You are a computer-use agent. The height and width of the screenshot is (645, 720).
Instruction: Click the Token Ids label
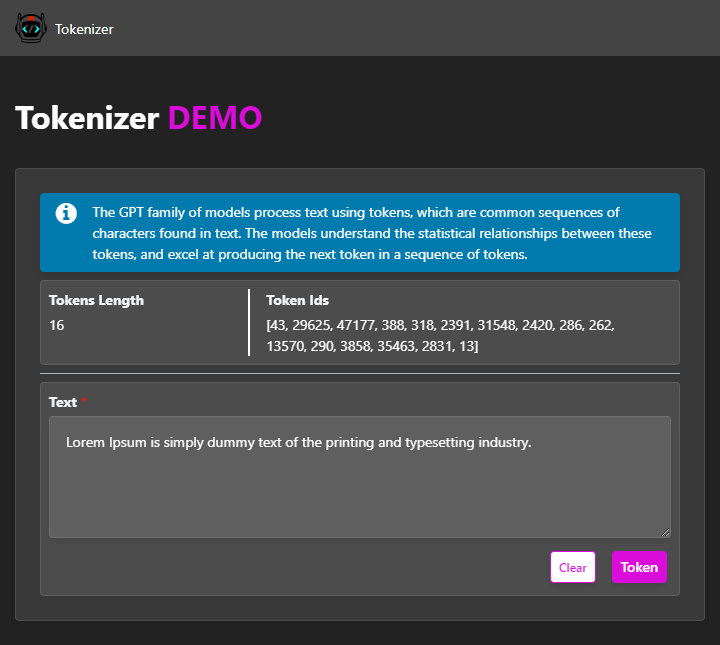pyautogui.click(x=298, y=300)
